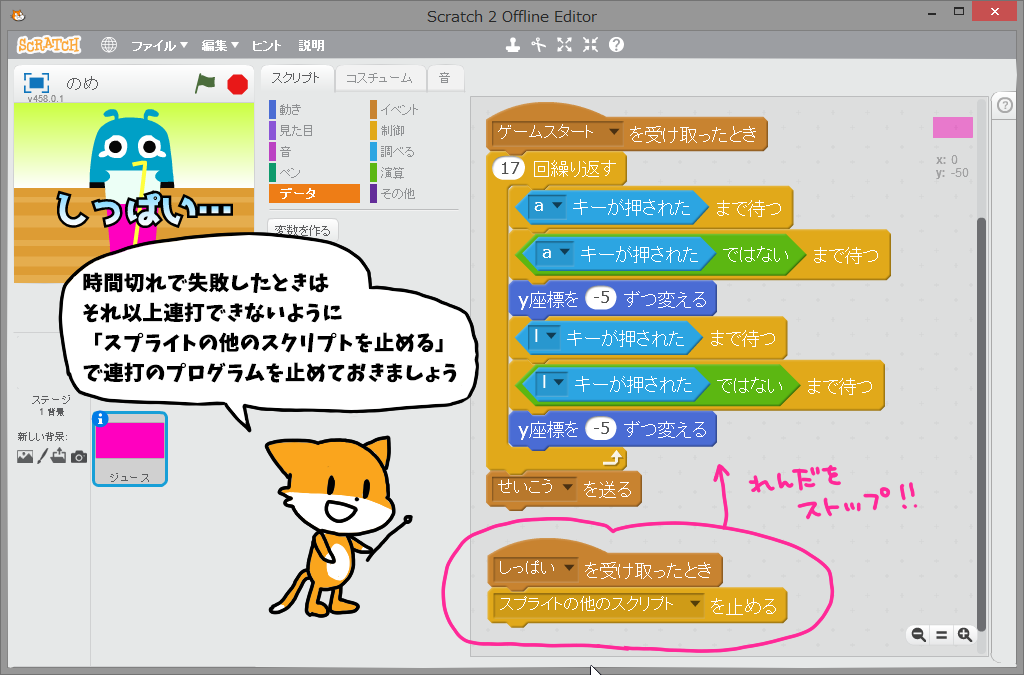Open the 編集 menu

219,45
